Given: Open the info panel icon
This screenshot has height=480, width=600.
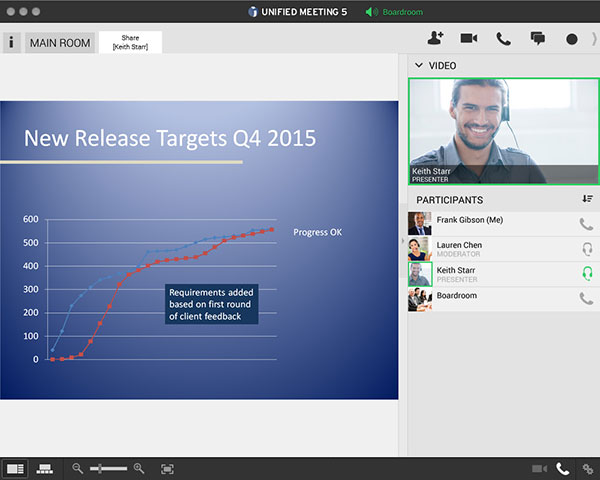Looking at the screenshot, I should 11,42.
